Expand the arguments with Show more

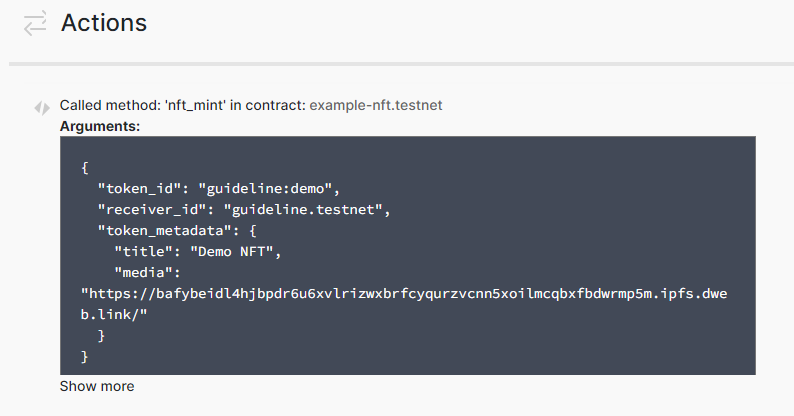pyautogui.click(x=97, y=386)
